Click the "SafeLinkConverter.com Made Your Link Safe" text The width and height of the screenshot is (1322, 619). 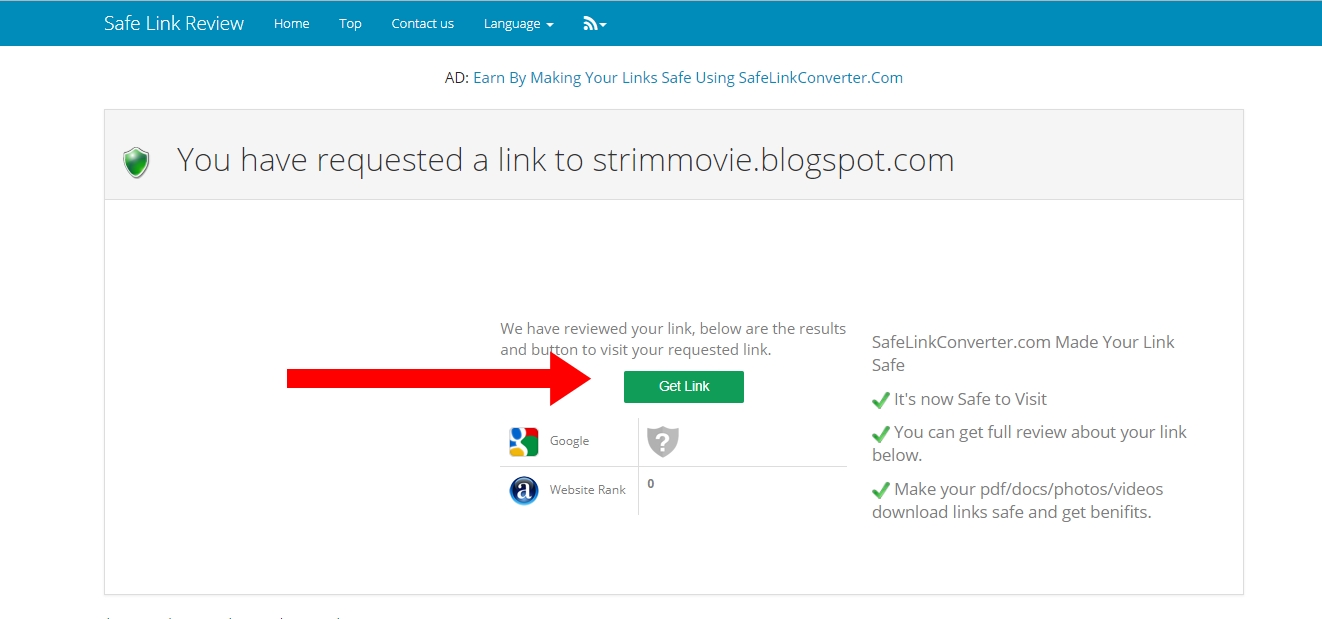coord(1022,353)
